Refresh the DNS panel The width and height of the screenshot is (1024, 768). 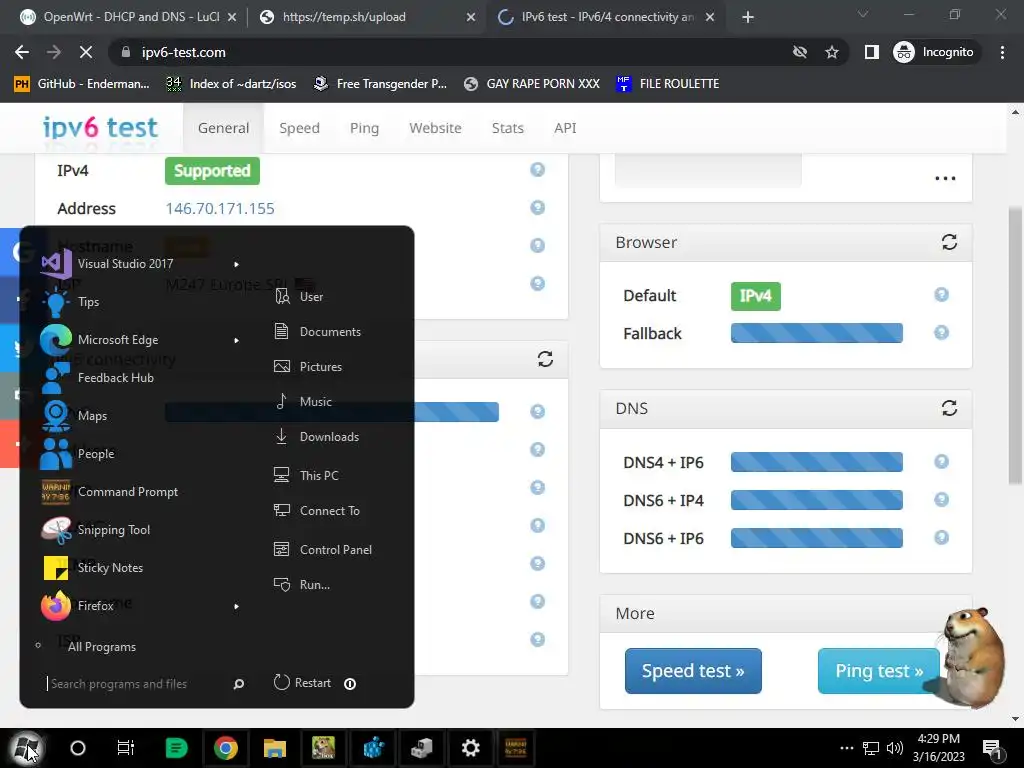click(949, 408)
